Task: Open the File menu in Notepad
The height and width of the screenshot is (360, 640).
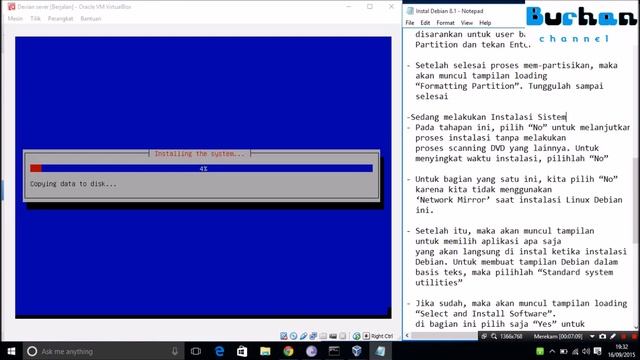Action: tap(410, 23)
